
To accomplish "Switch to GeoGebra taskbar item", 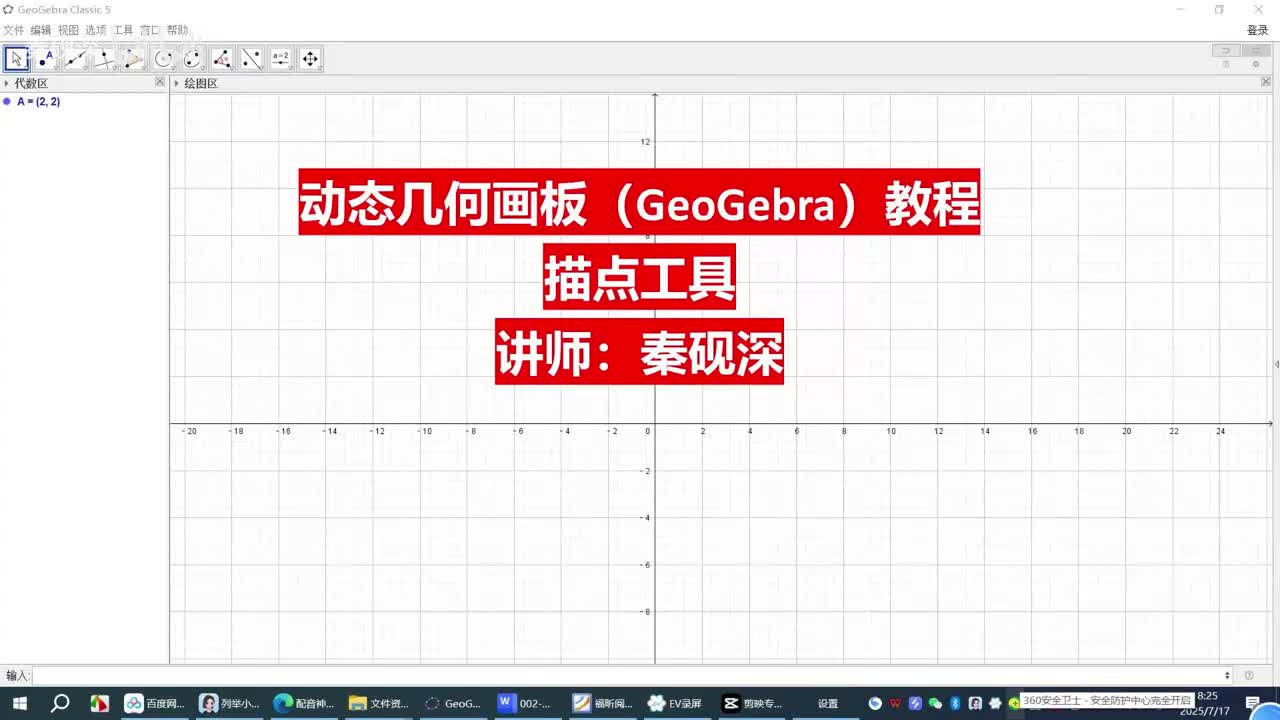I will tap(453, 703).
